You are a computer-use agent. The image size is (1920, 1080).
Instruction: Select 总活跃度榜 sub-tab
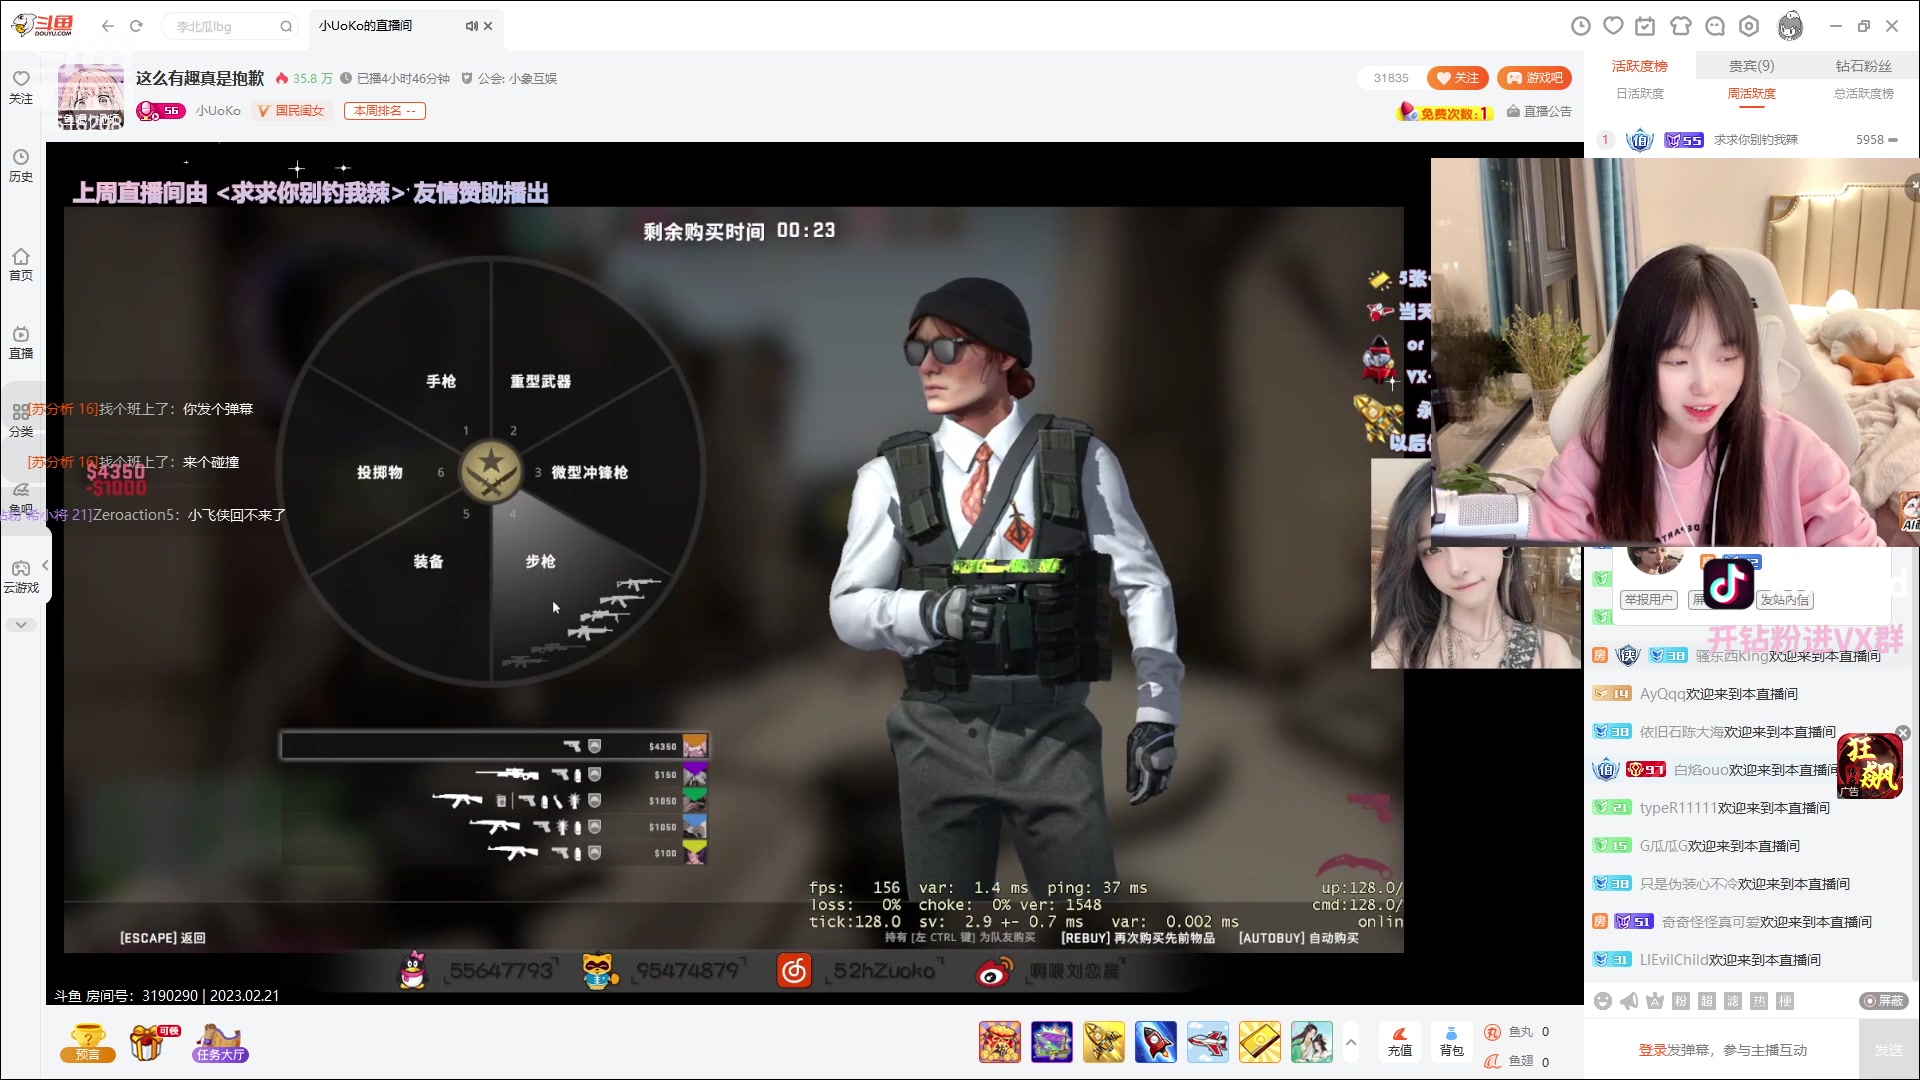coord(1863,94)
